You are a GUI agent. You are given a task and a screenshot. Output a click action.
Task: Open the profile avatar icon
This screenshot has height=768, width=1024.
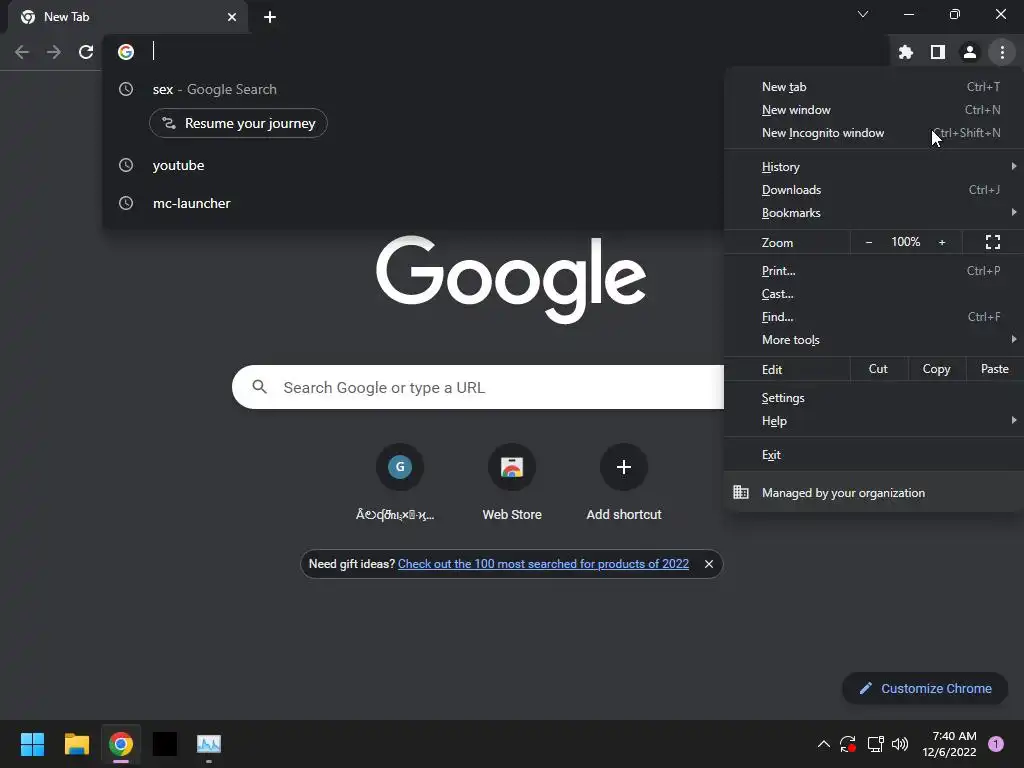pyautogui.click(x=970, y=52)
